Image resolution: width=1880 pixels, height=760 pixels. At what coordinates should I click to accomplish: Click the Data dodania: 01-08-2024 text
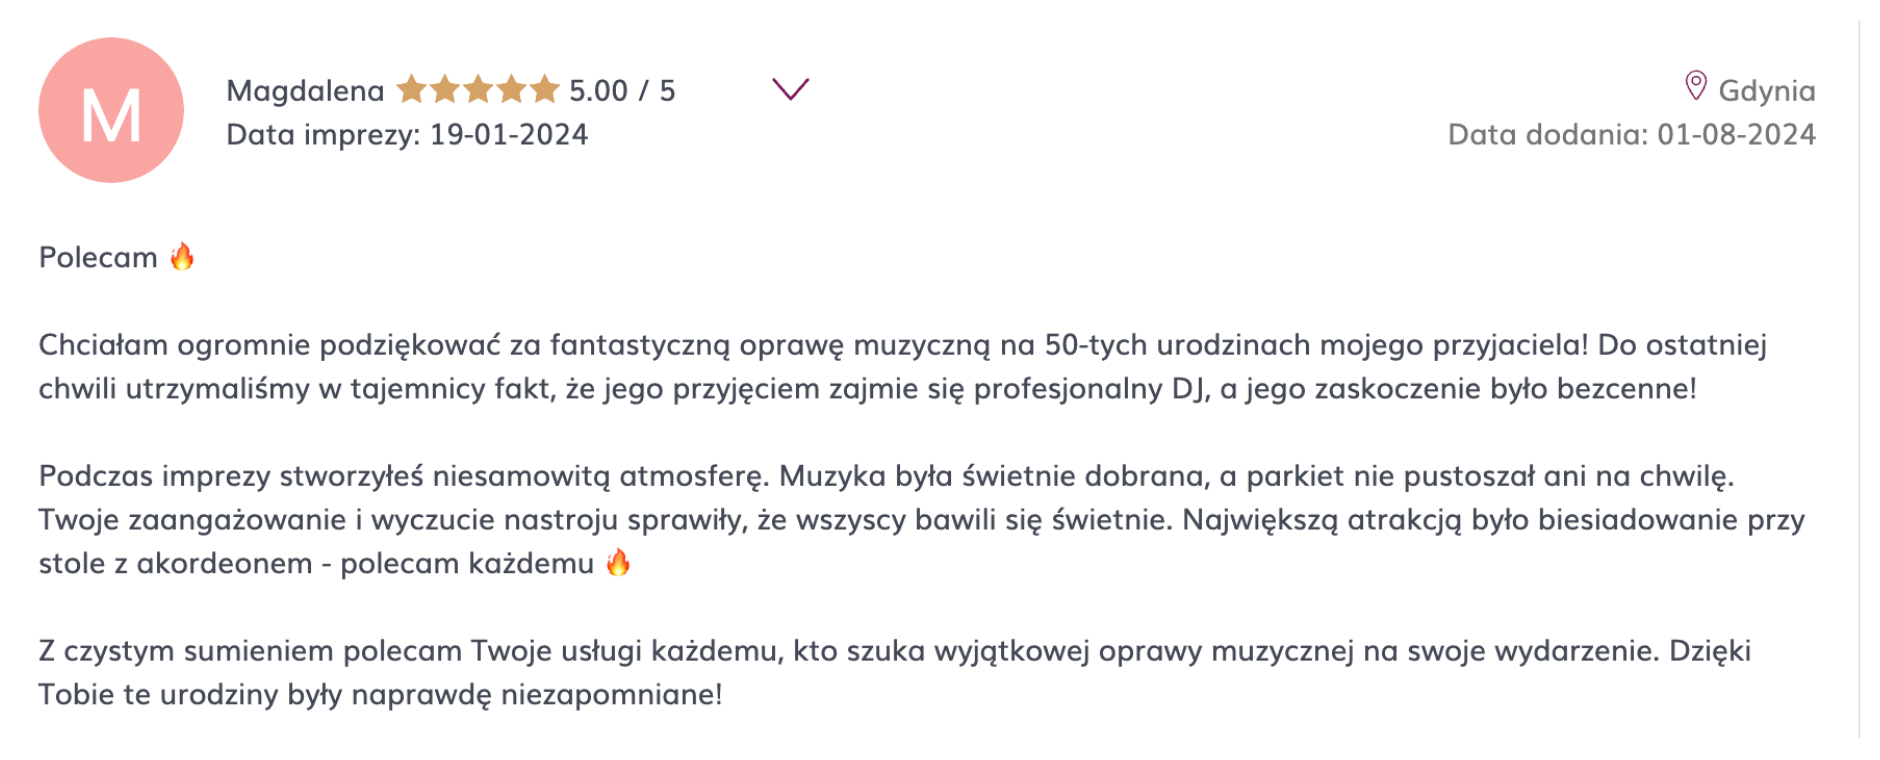tap(1632, 135)
